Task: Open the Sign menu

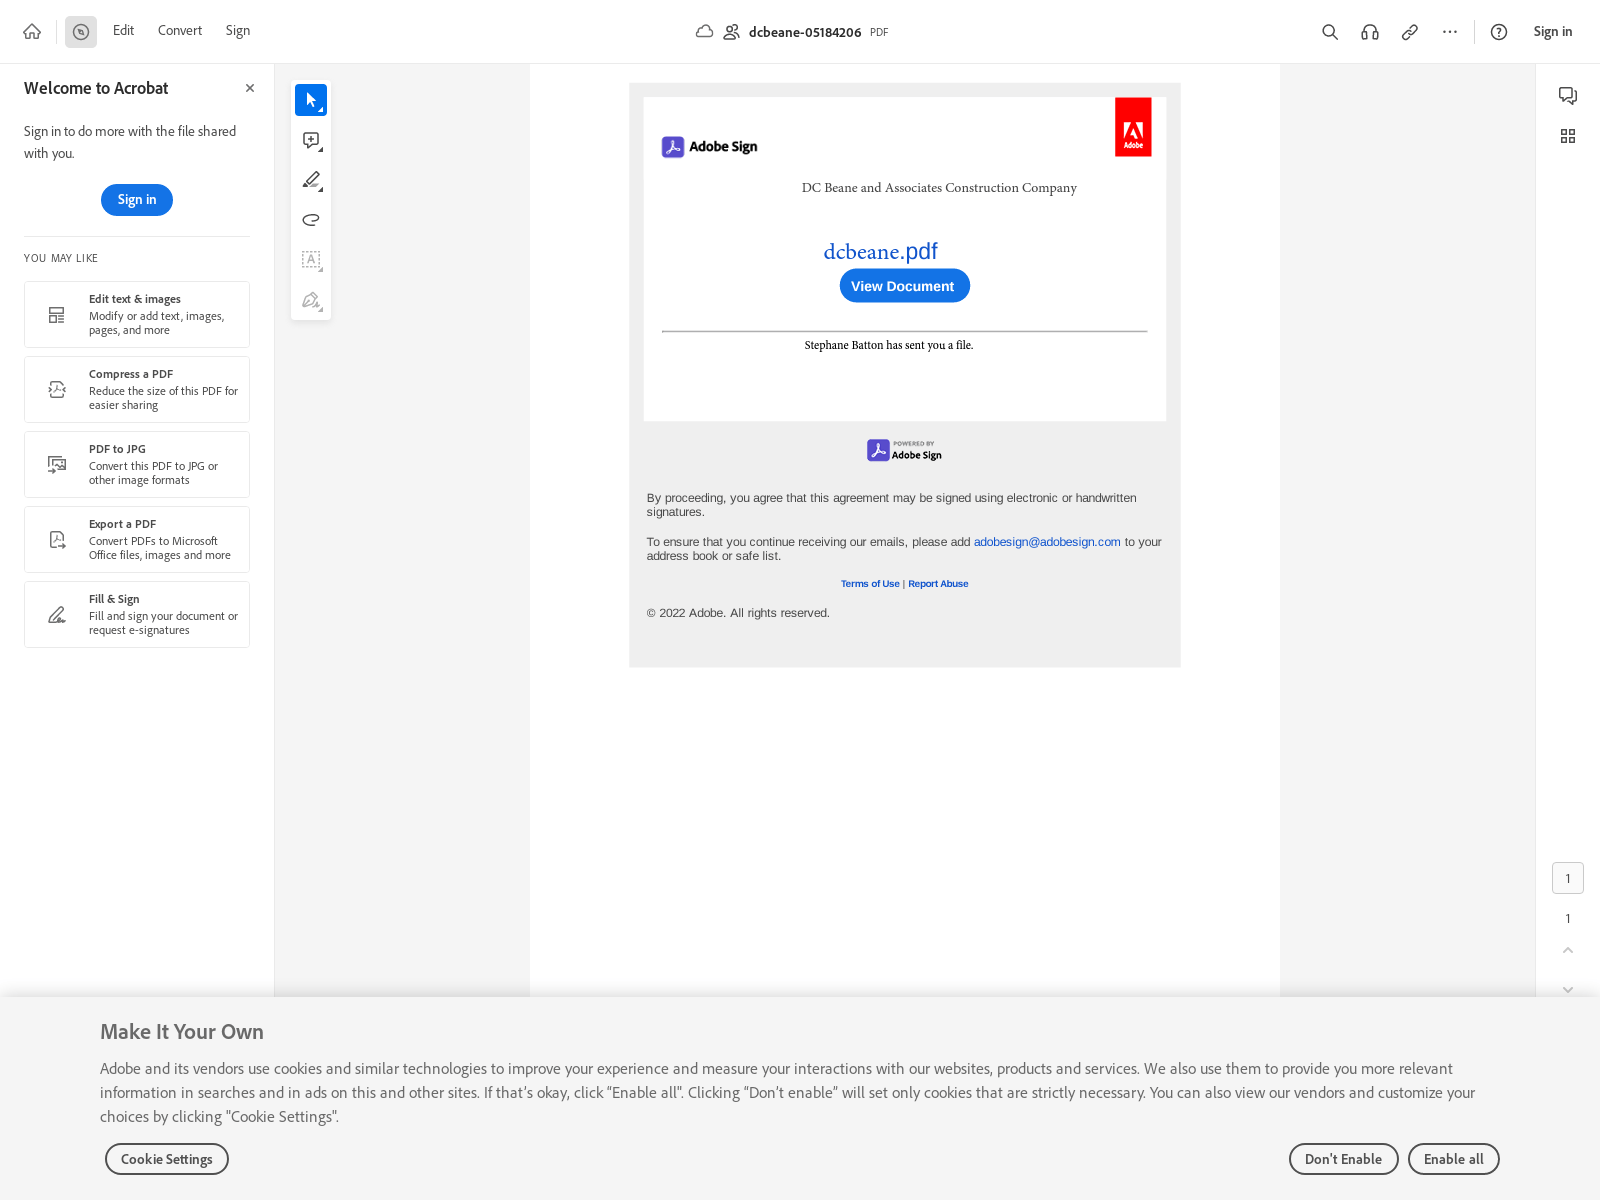Action: pos(238,31)
